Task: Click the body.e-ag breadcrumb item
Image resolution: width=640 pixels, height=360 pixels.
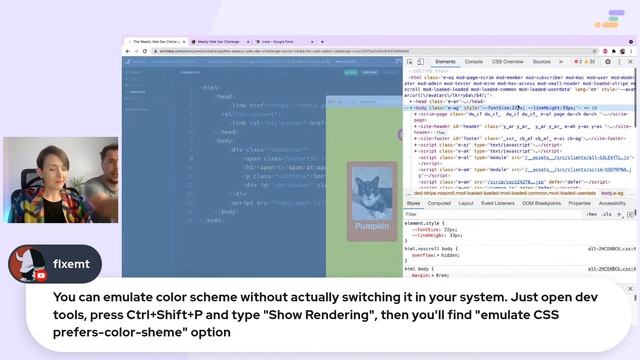Action: (x=612, y=193)
